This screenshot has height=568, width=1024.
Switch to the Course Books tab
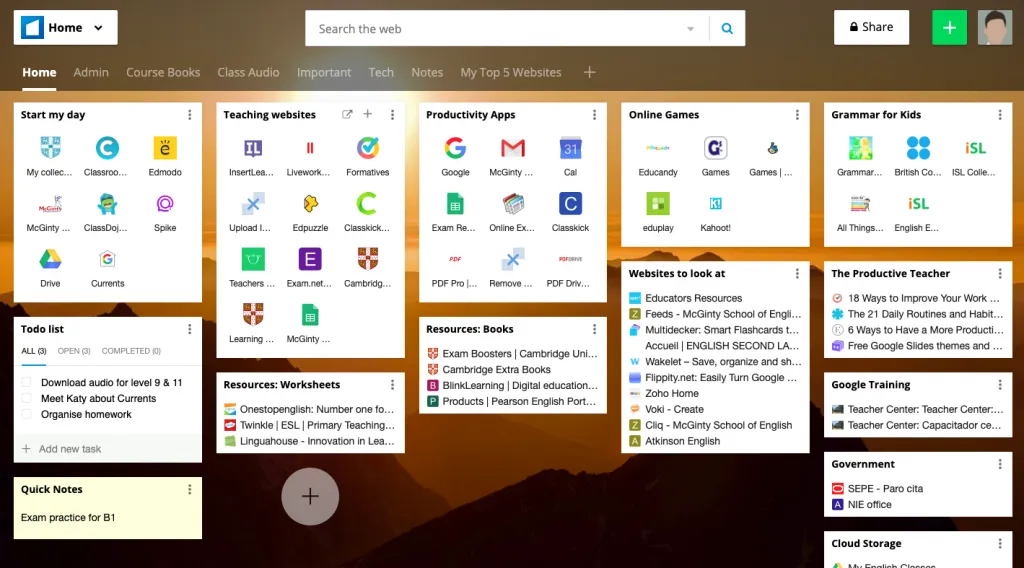coord(163,72)
